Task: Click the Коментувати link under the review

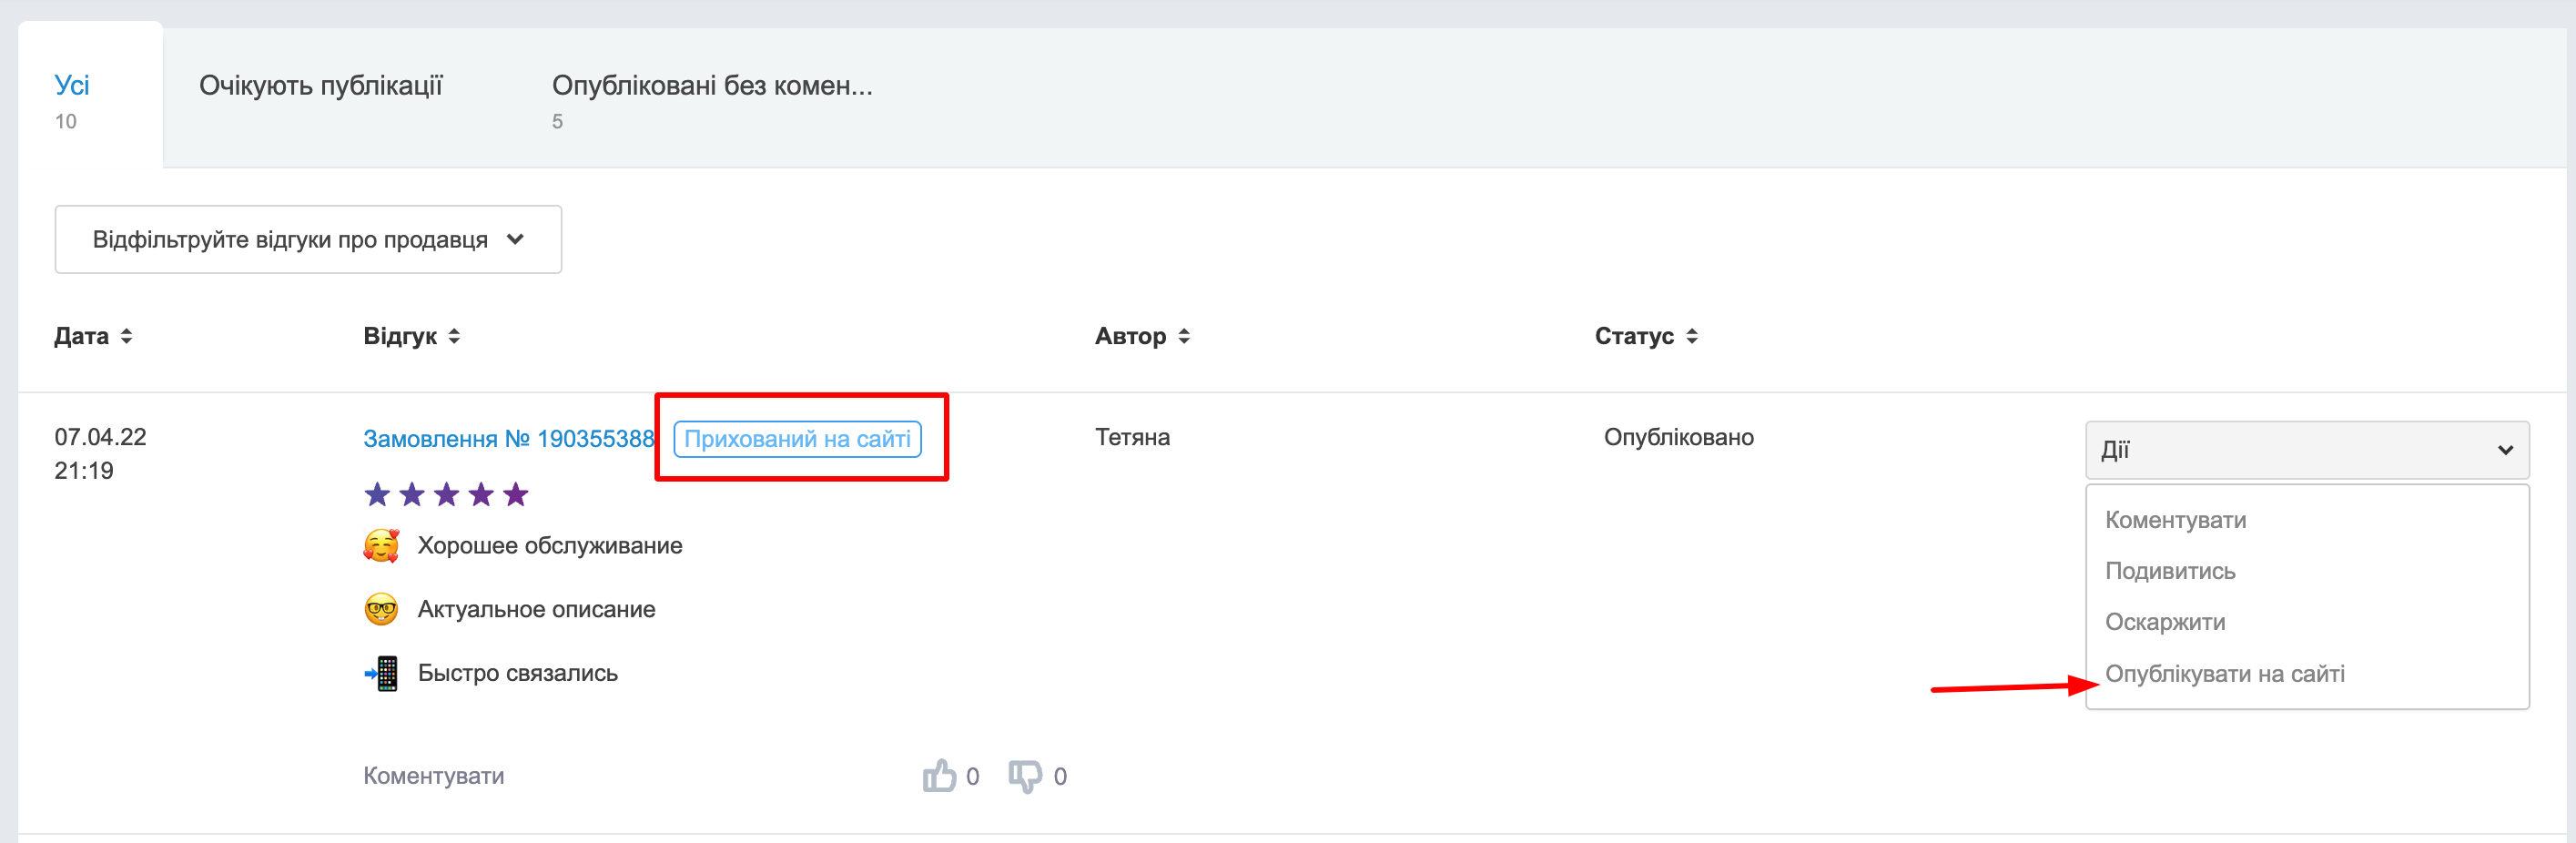Action: [x=433, y=776]
